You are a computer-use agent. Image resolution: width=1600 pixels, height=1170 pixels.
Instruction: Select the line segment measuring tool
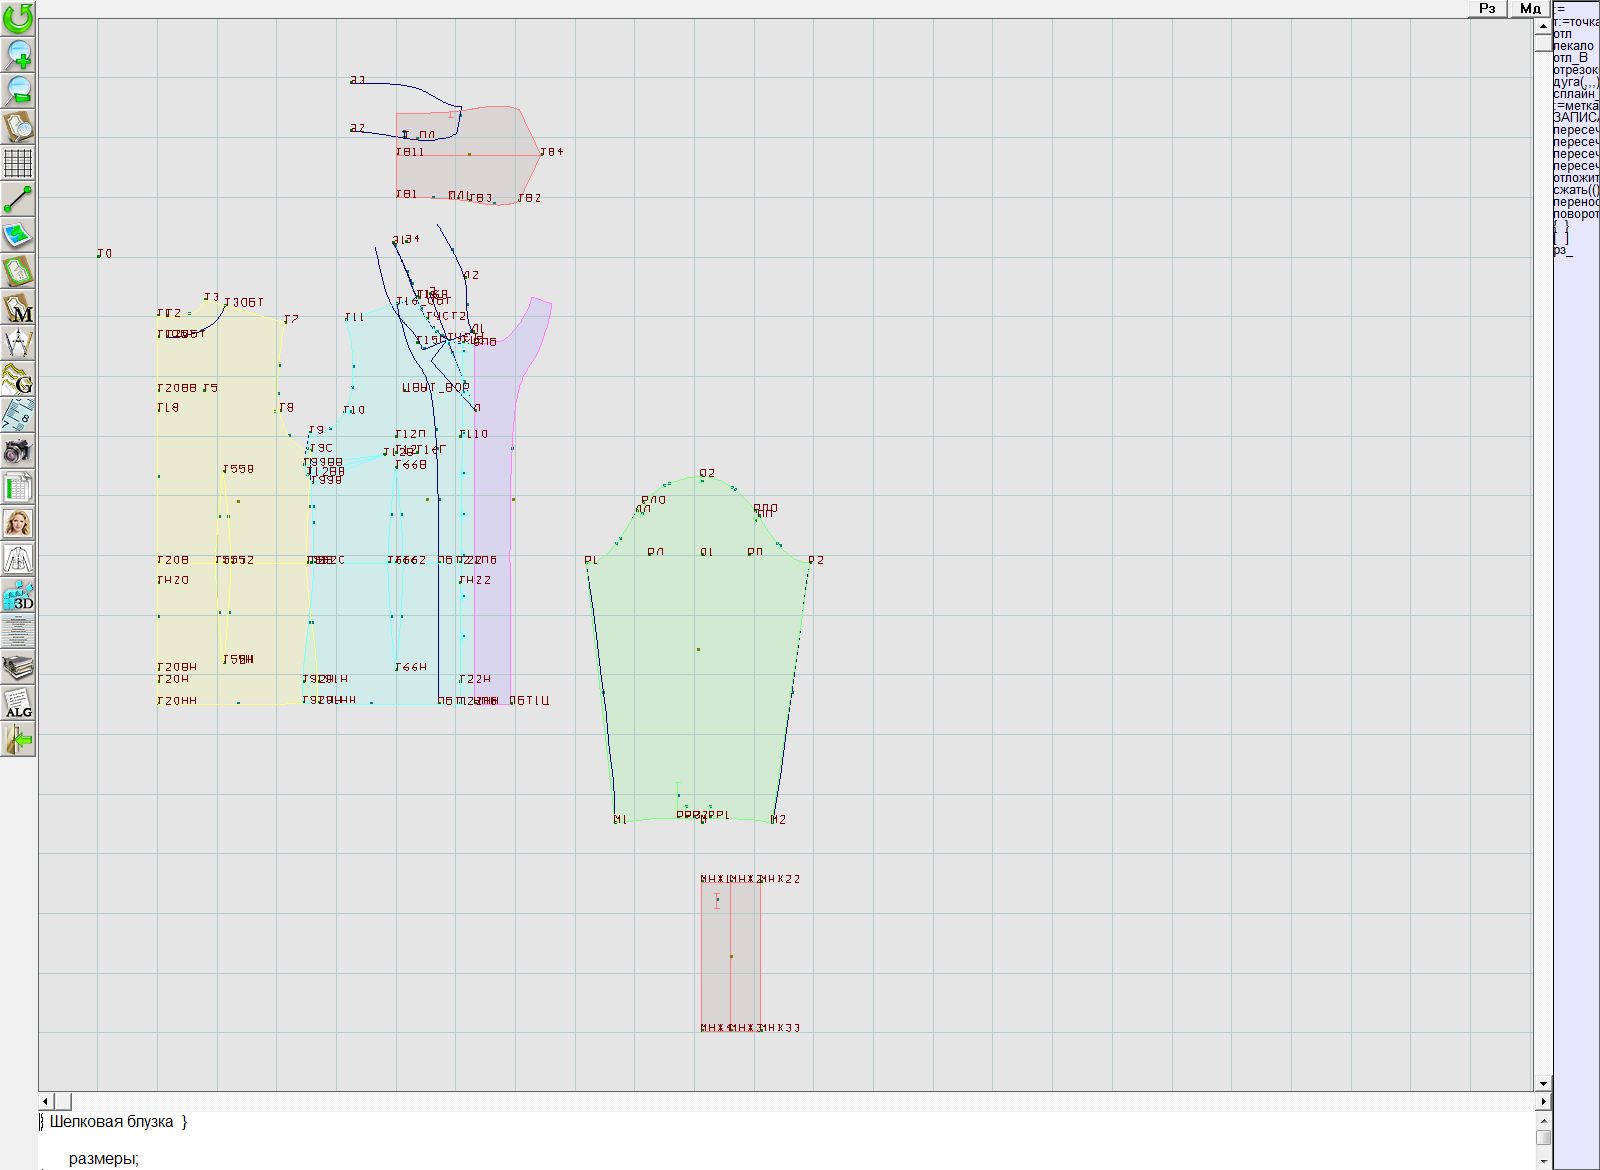(x=18, y=199)
